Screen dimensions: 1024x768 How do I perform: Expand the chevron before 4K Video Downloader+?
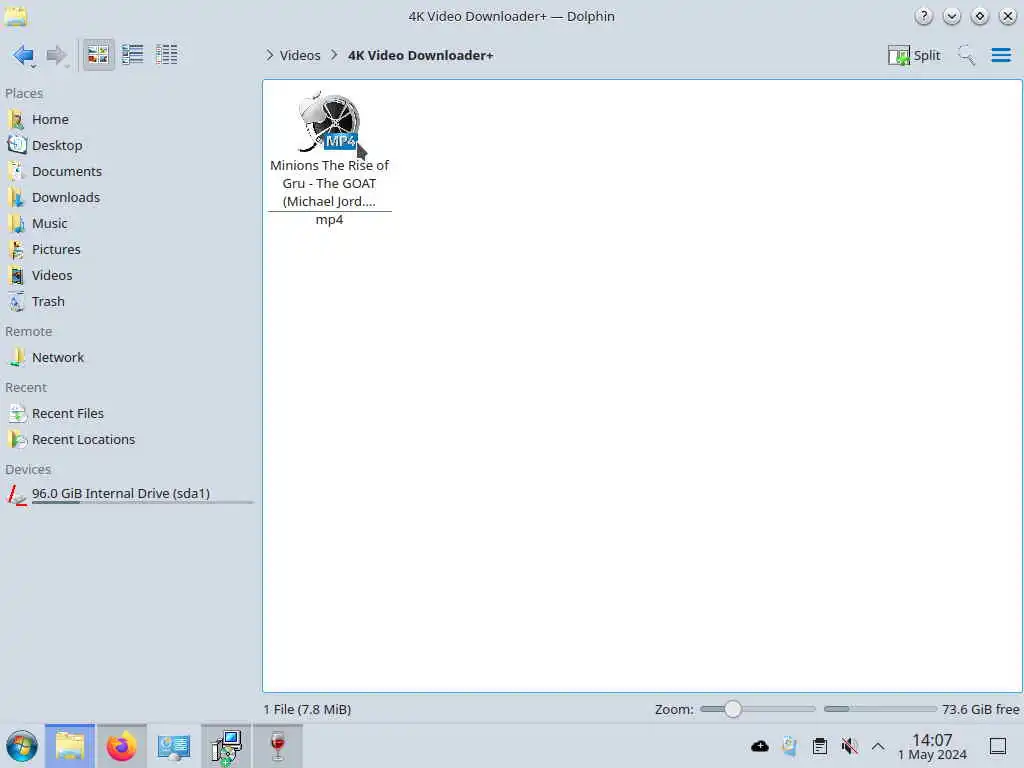click(x=334, y=56)
